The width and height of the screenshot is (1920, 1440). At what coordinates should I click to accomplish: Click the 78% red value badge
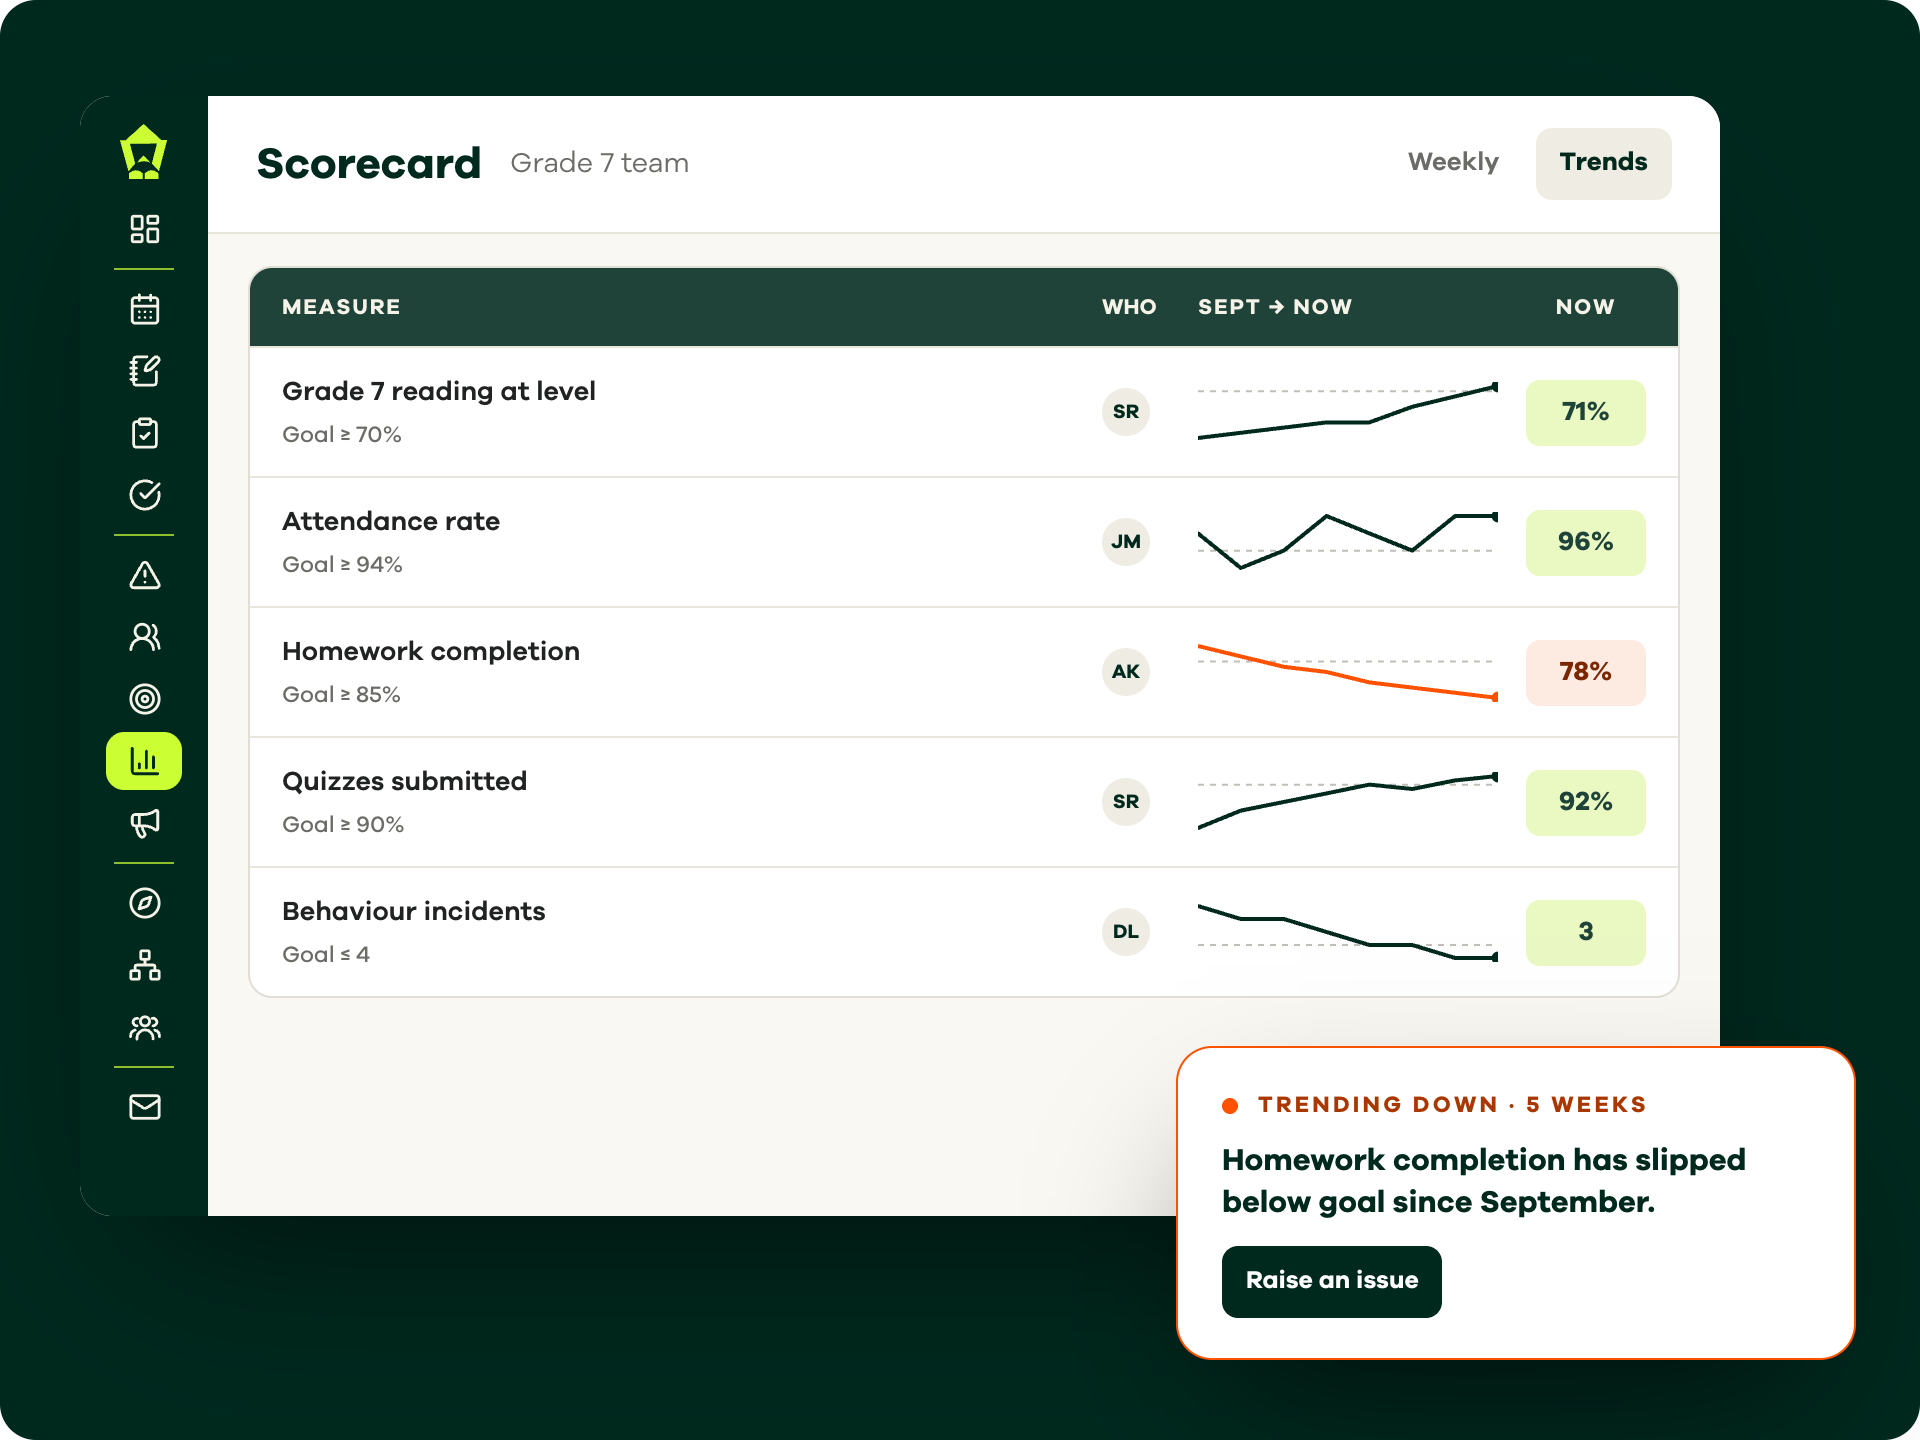point(1585,672)
